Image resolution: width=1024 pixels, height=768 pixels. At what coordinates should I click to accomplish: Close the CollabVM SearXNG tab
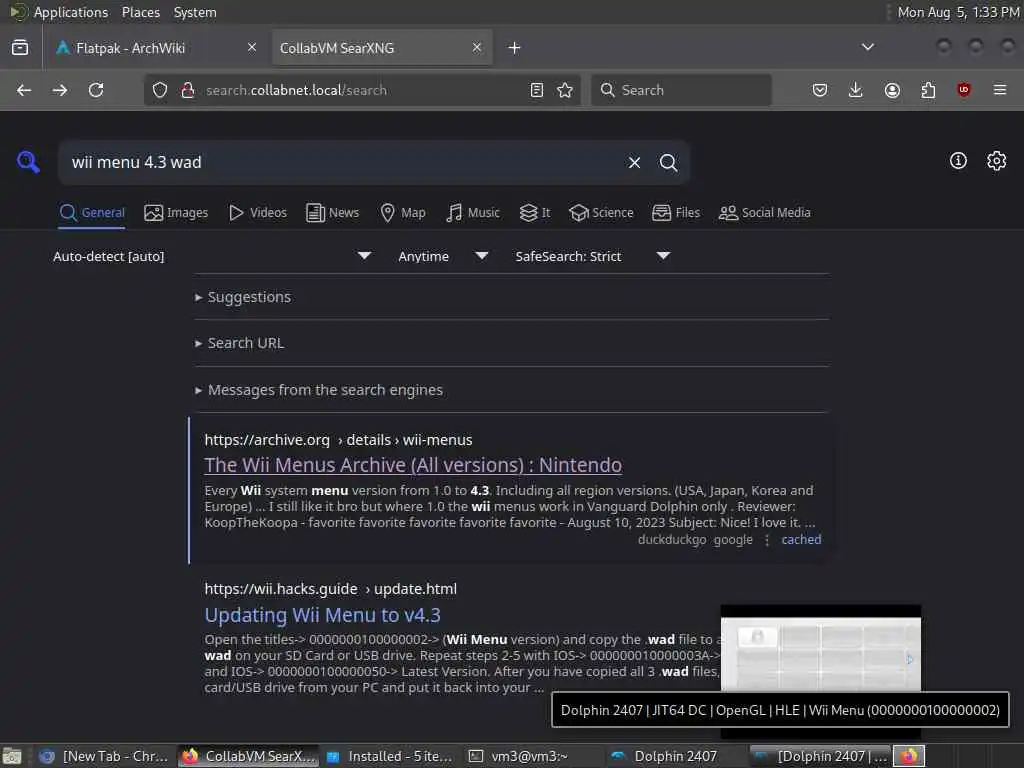coord(477,47)
